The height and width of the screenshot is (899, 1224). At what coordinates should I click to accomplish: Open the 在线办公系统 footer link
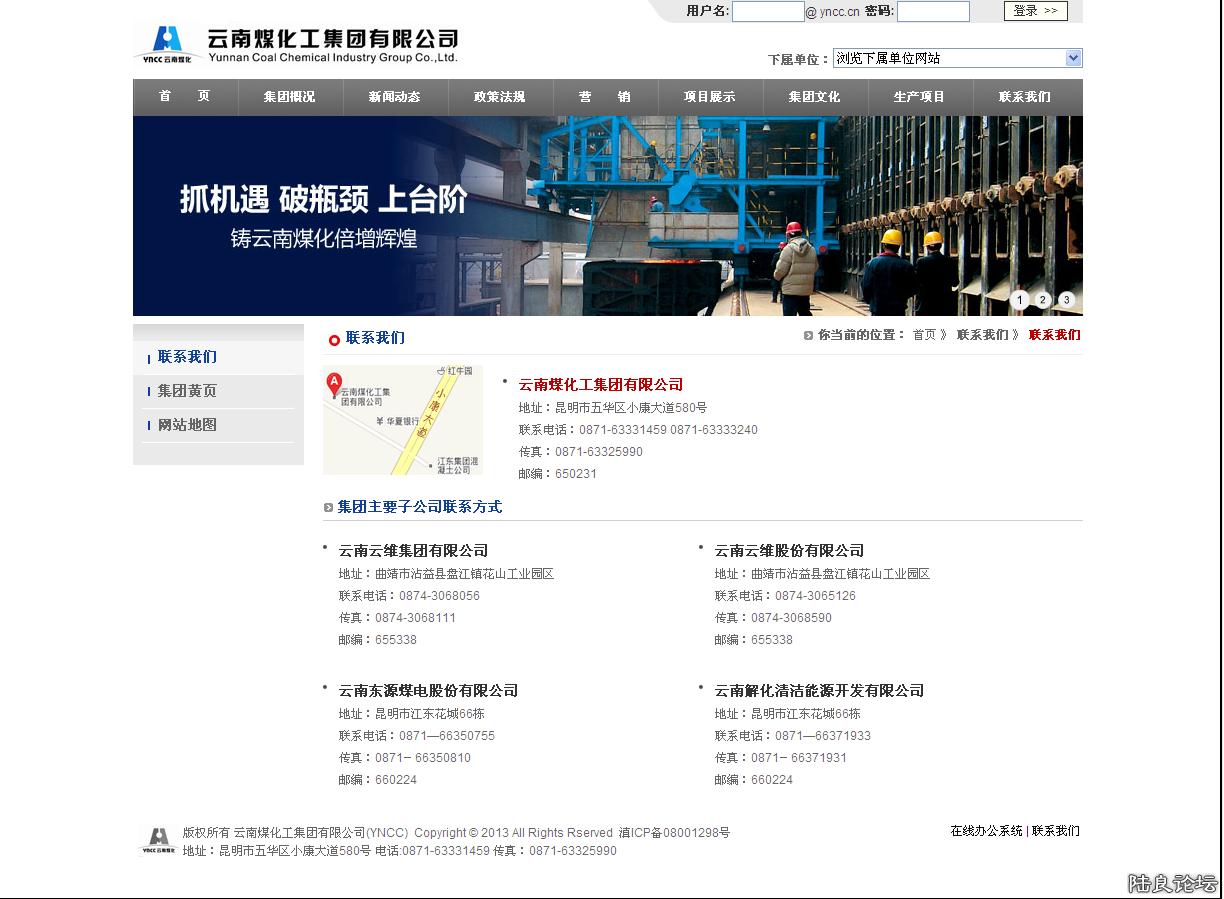(x=986, y=831)
